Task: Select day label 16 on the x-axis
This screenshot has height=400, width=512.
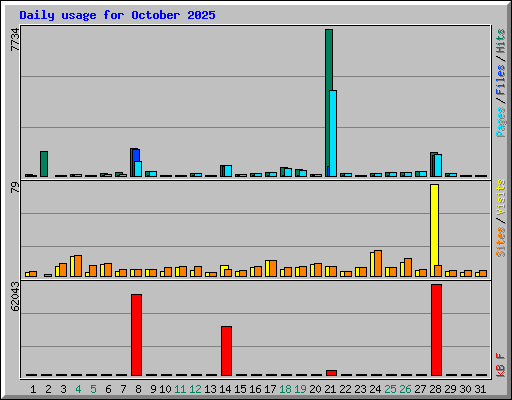Action: coord(255,389)
